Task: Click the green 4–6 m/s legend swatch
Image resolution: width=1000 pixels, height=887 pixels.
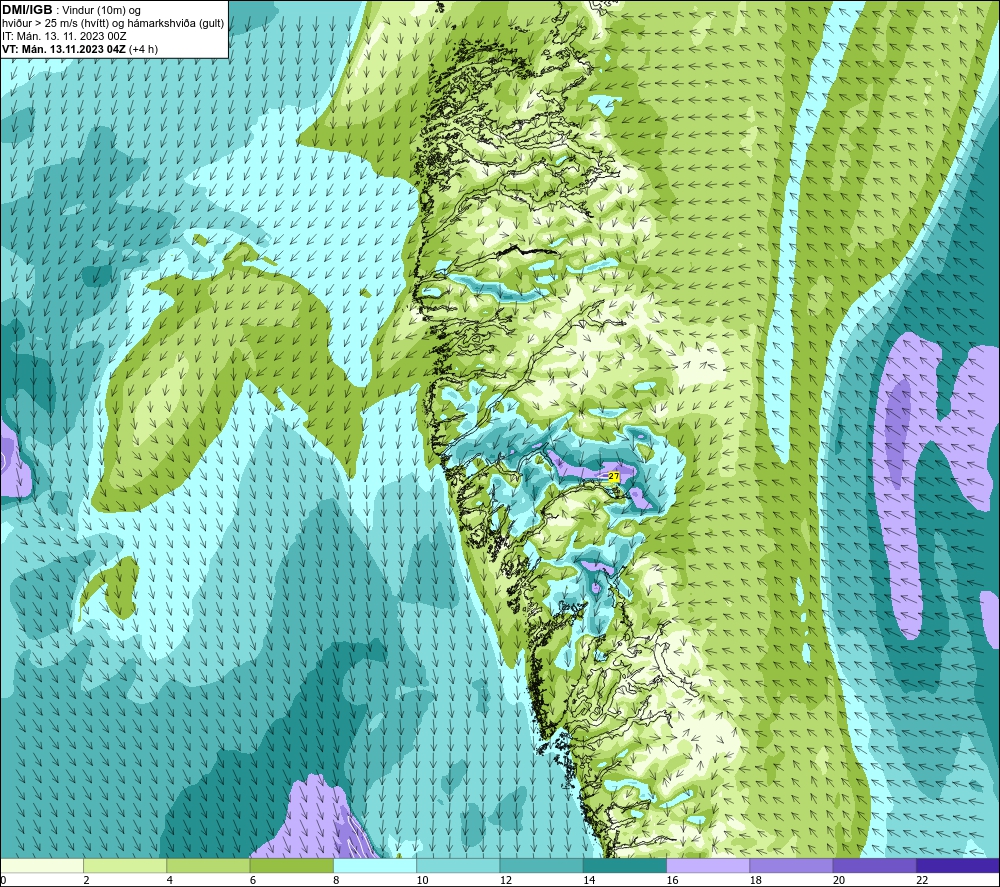Action: [x=208, y=865]
